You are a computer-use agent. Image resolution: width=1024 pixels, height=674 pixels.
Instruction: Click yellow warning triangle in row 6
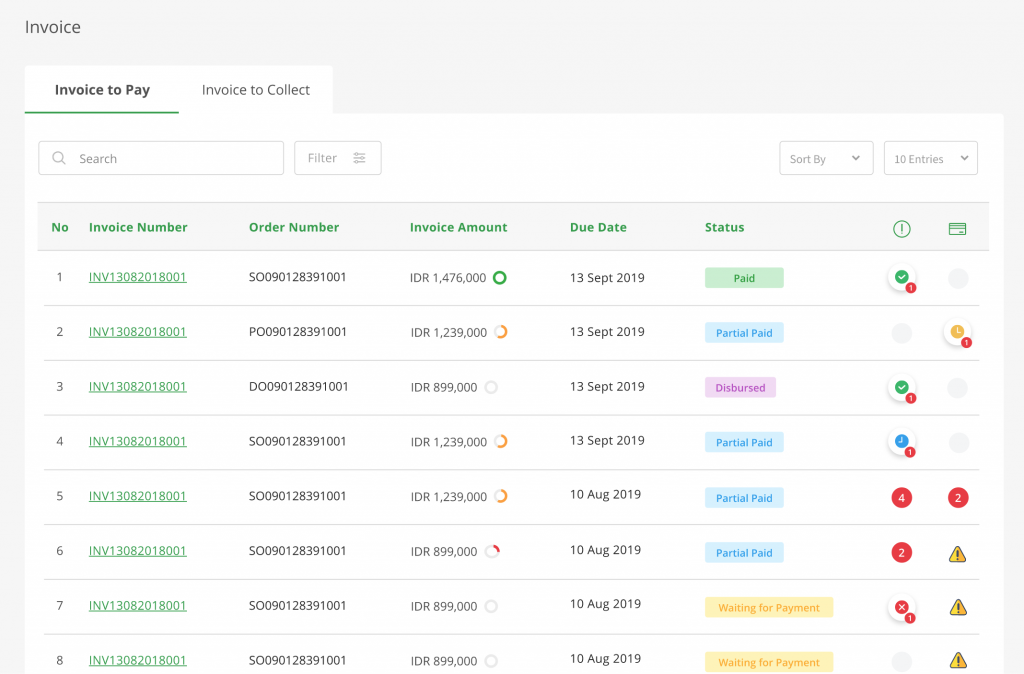[957, 554]
